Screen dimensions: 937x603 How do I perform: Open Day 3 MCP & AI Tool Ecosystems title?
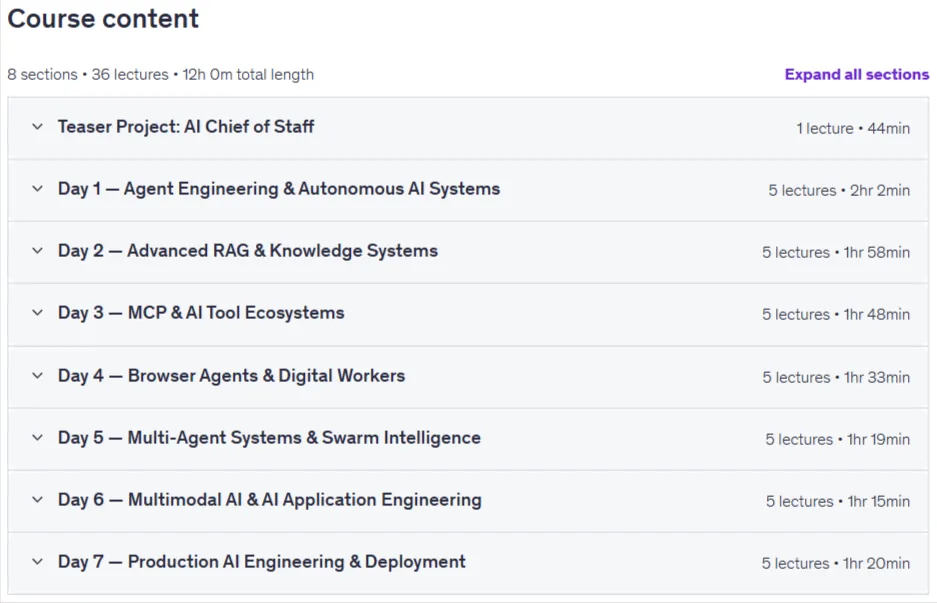pyautogui.click(x=201, y=313)
